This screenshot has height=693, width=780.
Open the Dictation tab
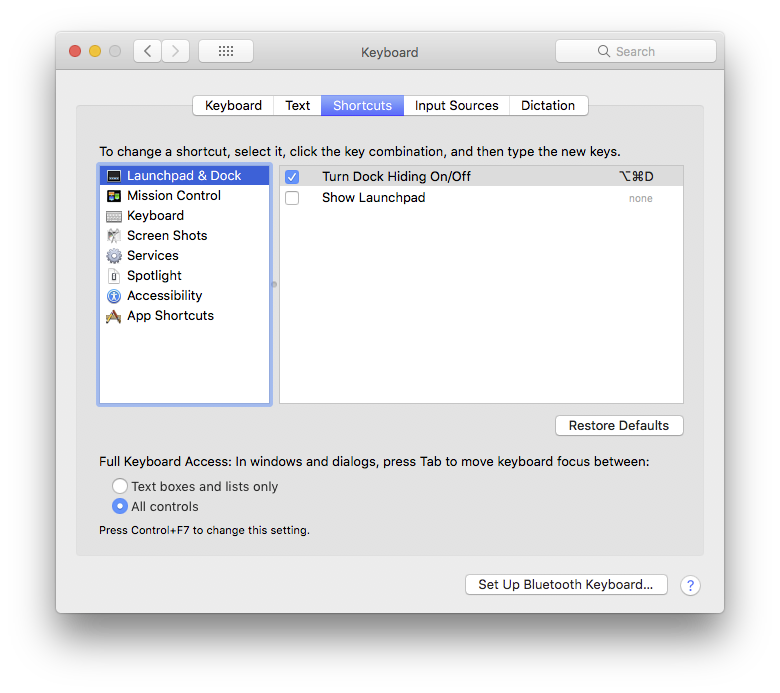pos(548,105)
